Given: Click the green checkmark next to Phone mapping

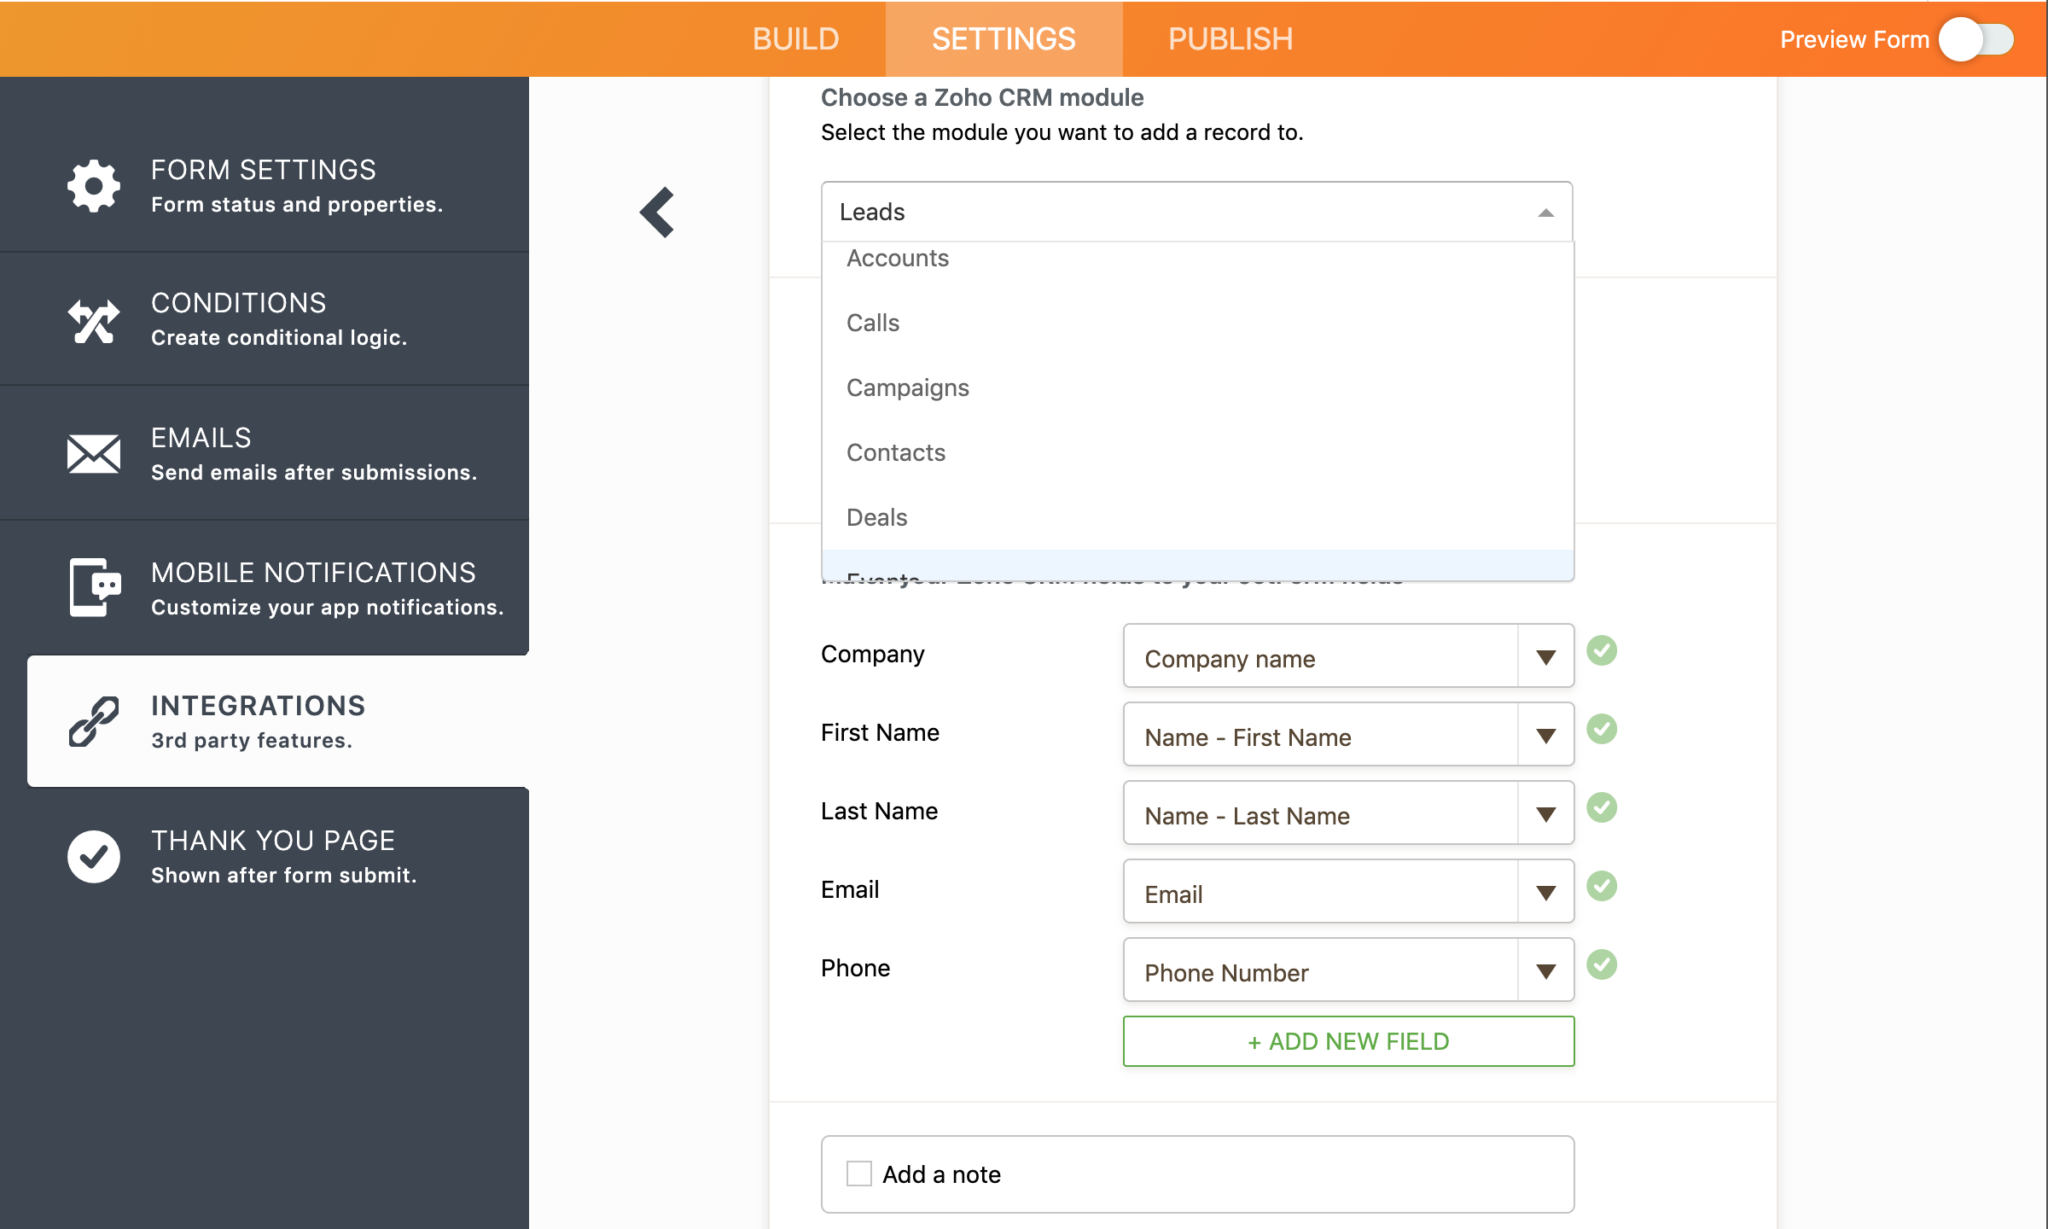Looking at the screenshot, I should coord(1602,965).
